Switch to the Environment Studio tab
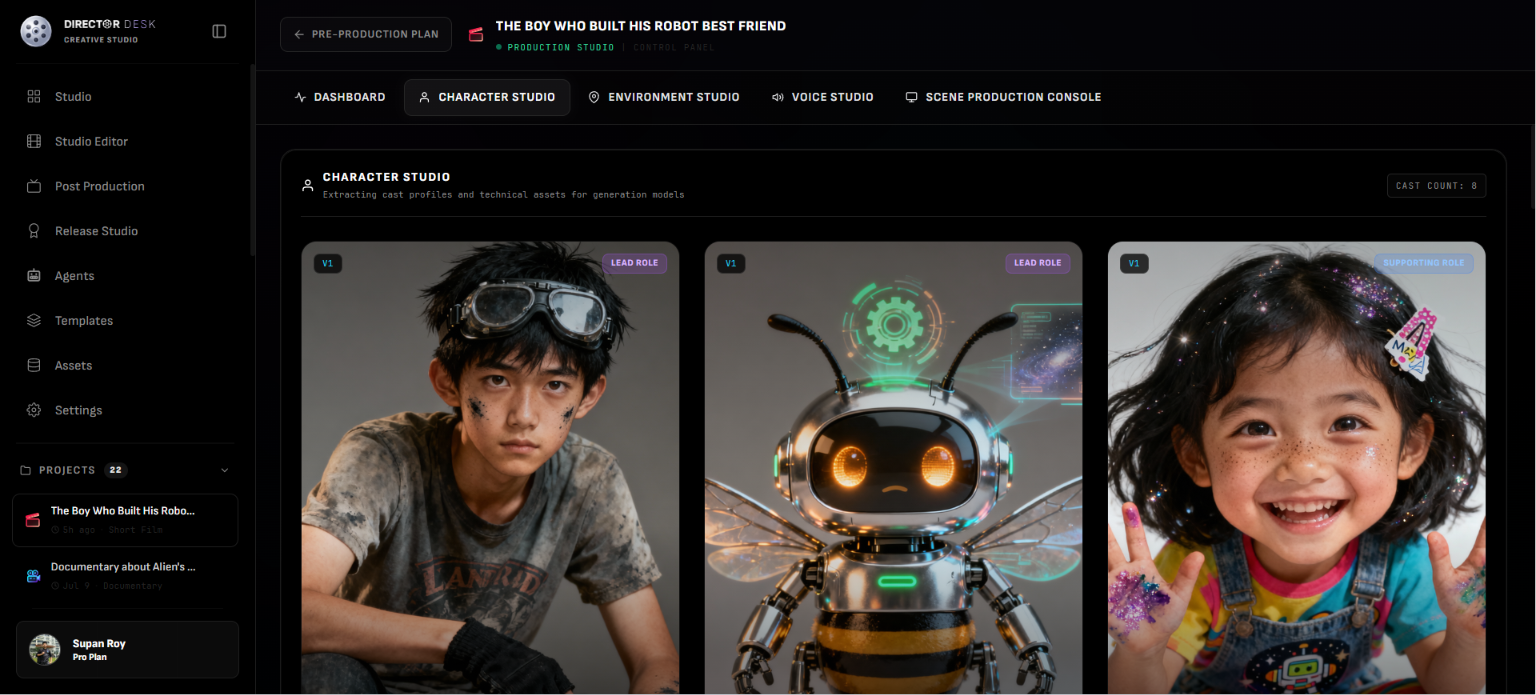1536x695 pixels. (x=664, y=97)
